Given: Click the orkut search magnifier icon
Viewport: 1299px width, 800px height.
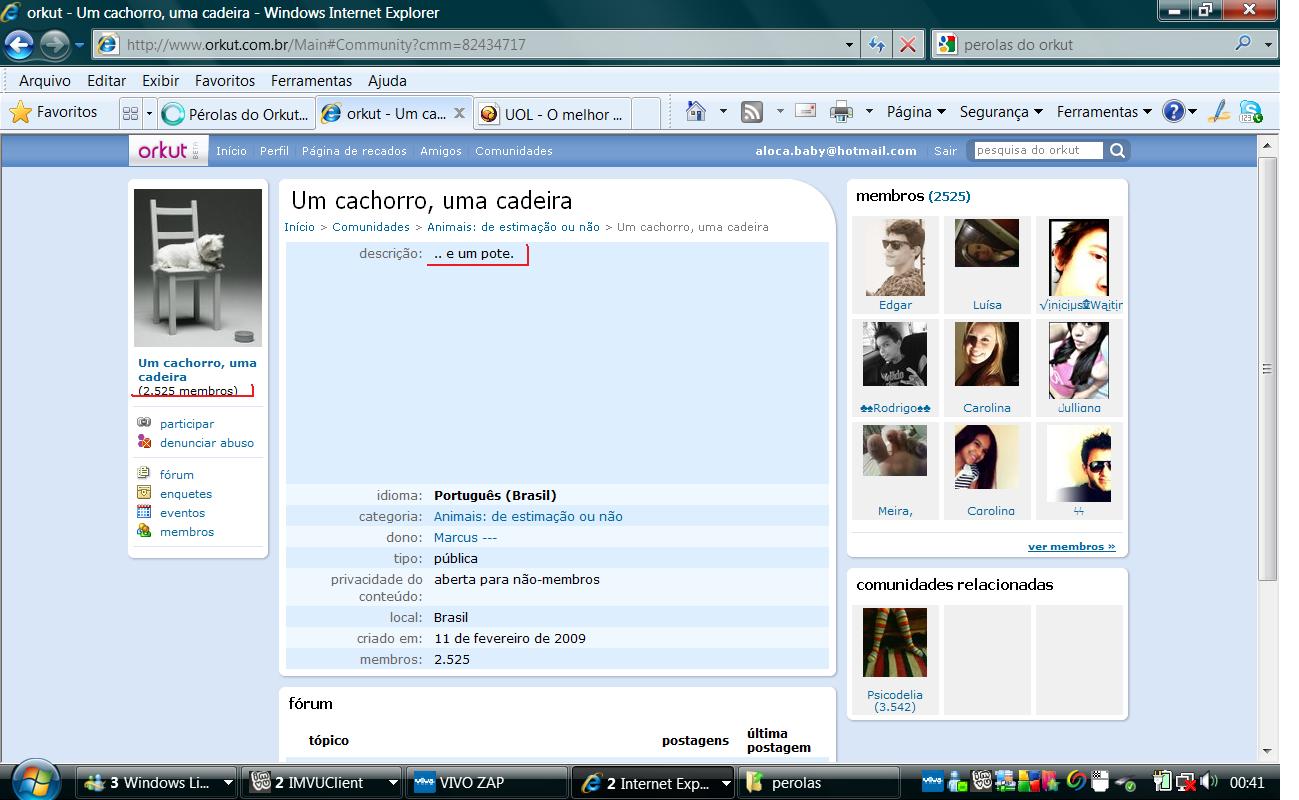Looking at the screenshot, I should (x=1118, y=151).
